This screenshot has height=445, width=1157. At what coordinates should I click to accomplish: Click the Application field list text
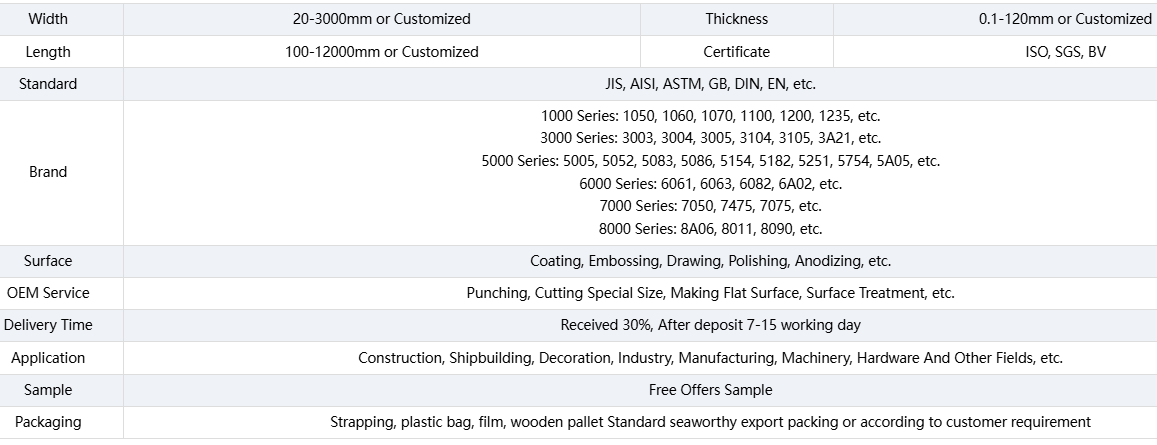[710, 358]
